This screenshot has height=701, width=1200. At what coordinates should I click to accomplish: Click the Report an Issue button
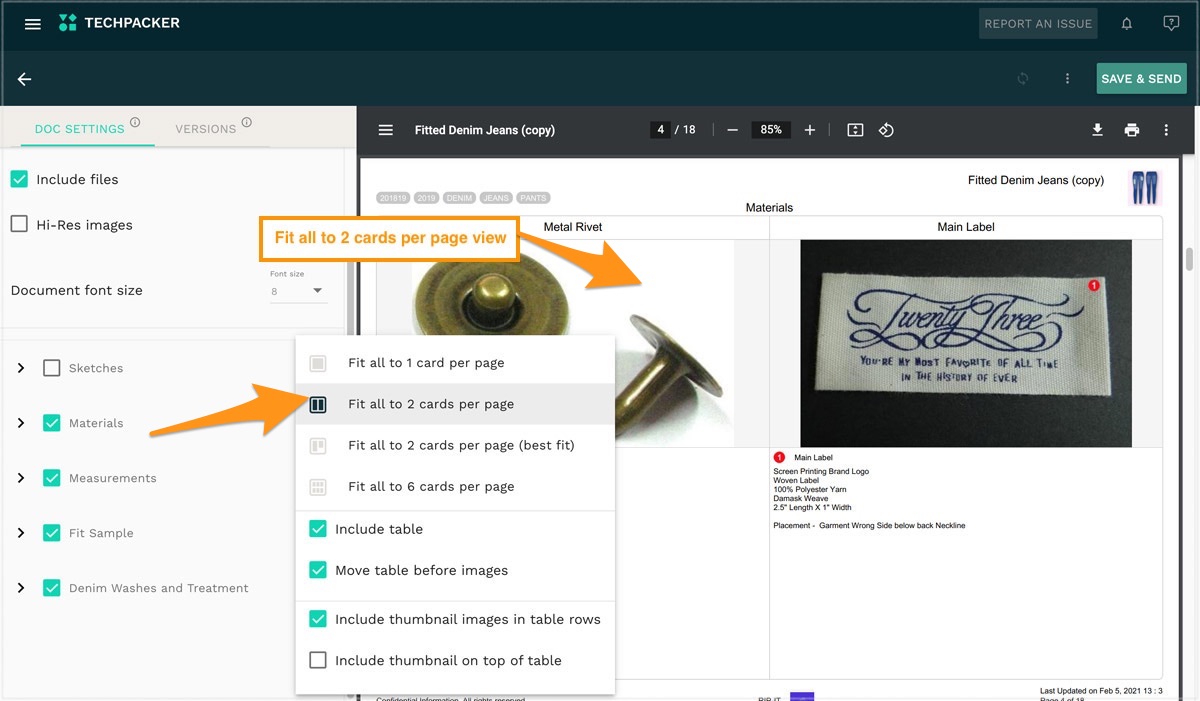(1038, 24)
